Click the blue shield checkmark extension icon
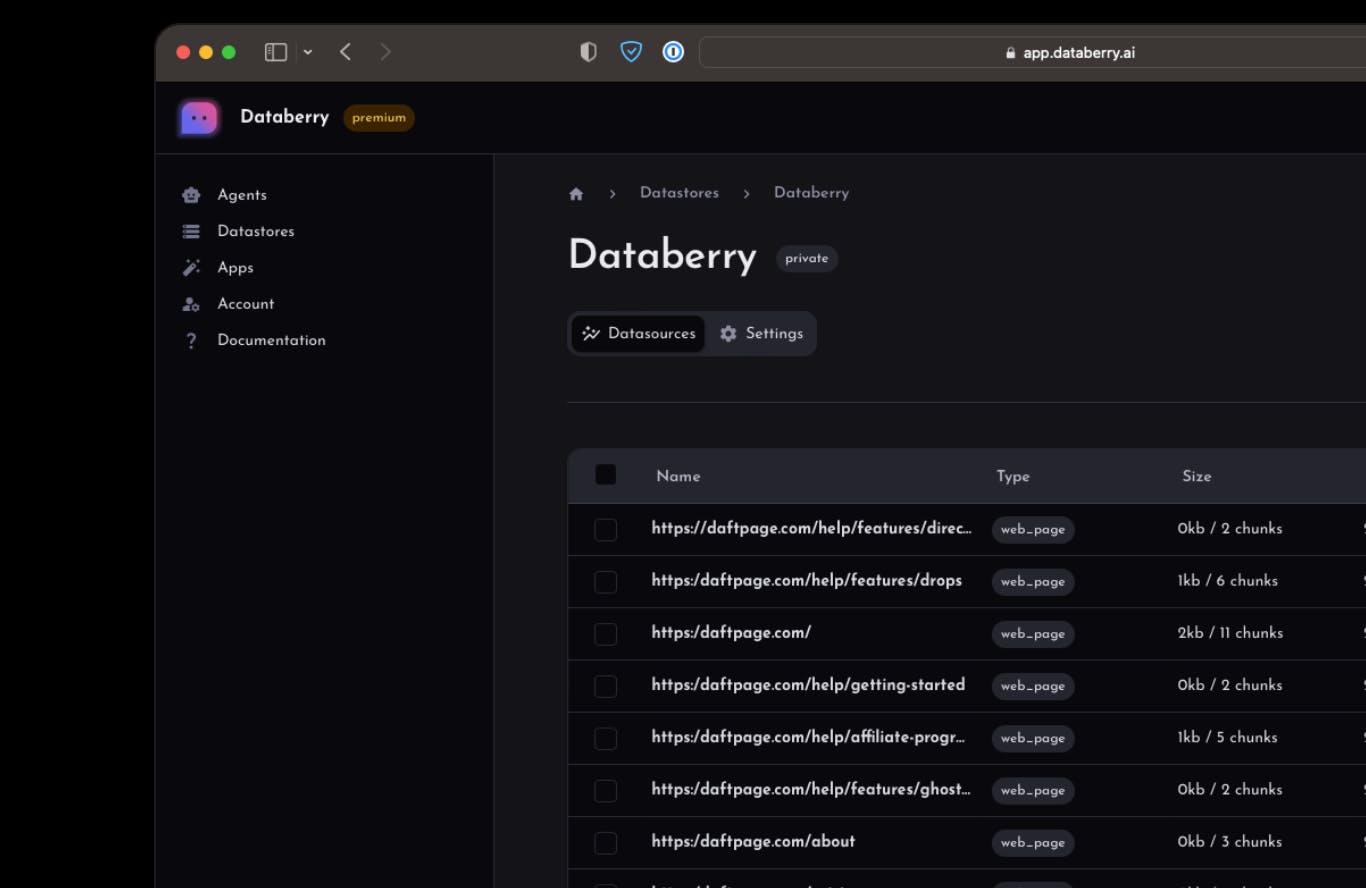The width and height of the screenshot is (1366, 888). (x=631, y=52)
